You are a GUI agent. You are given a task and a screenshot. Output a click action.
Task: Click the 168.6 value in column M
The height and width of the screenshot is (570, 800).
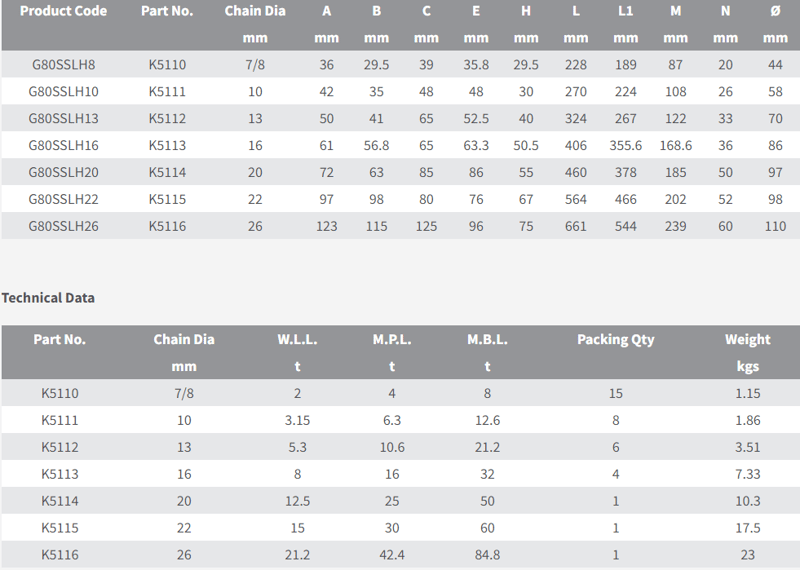tap(676, 145)
